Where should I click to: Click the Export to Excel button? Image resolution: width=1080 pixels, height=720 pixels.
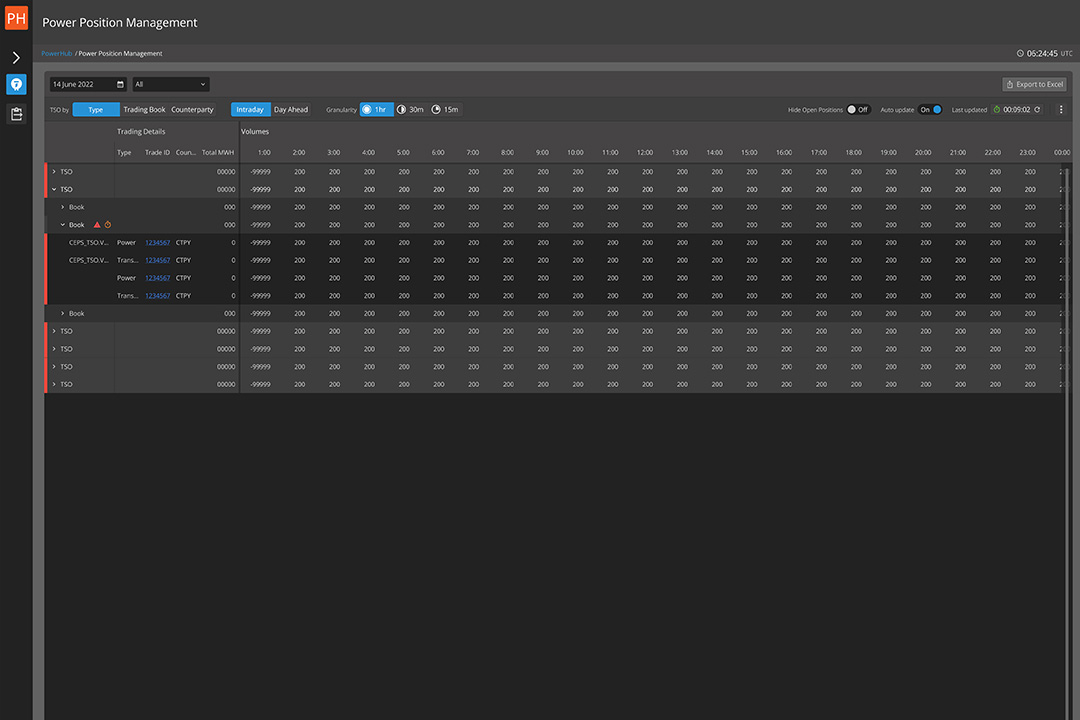click(1034, 85)
